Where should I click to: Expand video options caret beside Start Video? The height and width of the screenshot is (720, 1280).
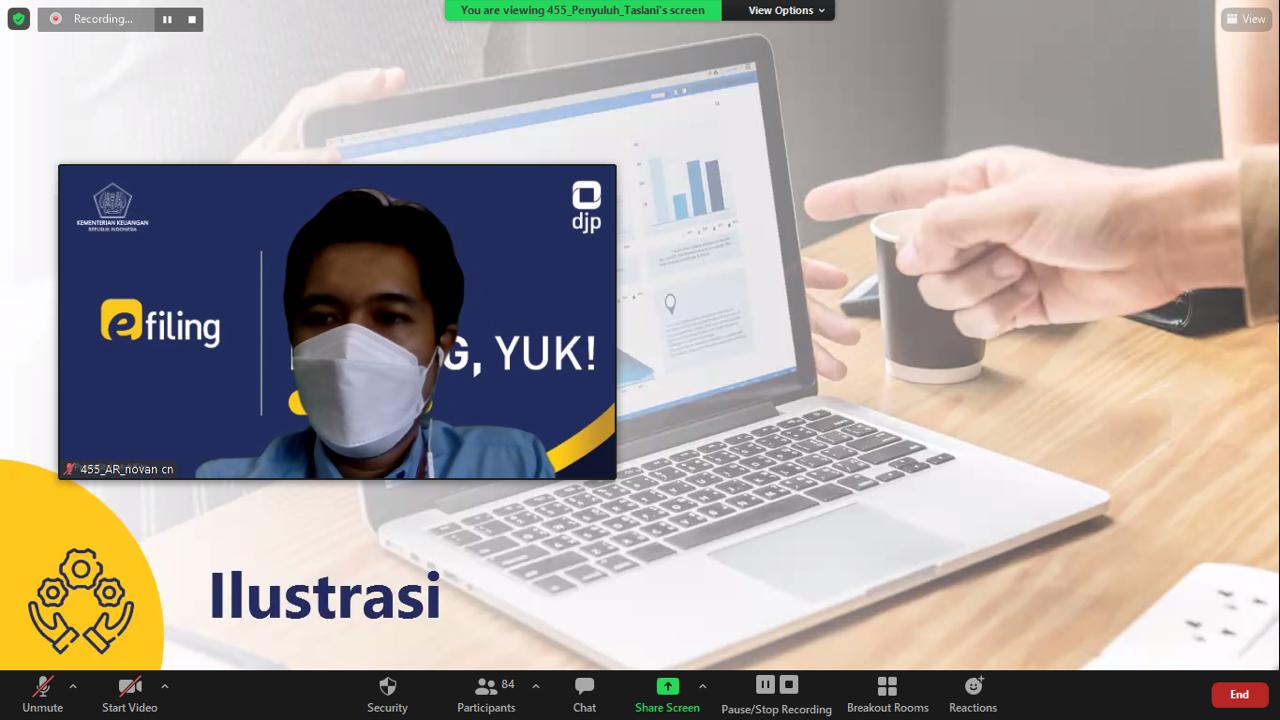coord(165,686)
